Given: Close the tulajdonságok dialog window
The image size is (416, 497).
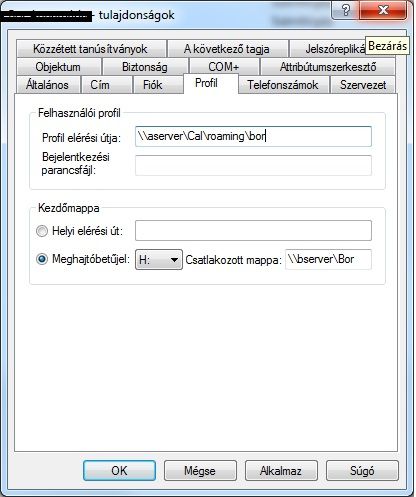Looking at the screenshot, I should 383,10.
